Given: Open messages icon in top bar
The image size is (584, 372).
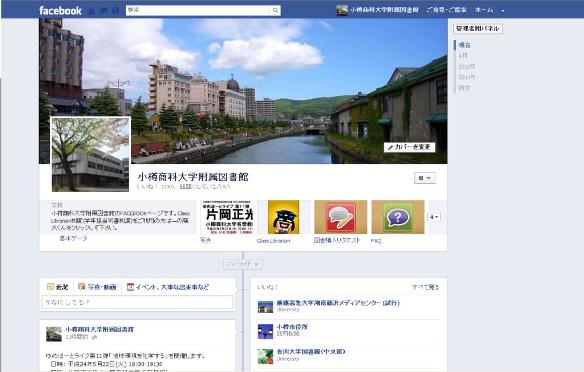Looking at the screenshot, I should 104,11.
